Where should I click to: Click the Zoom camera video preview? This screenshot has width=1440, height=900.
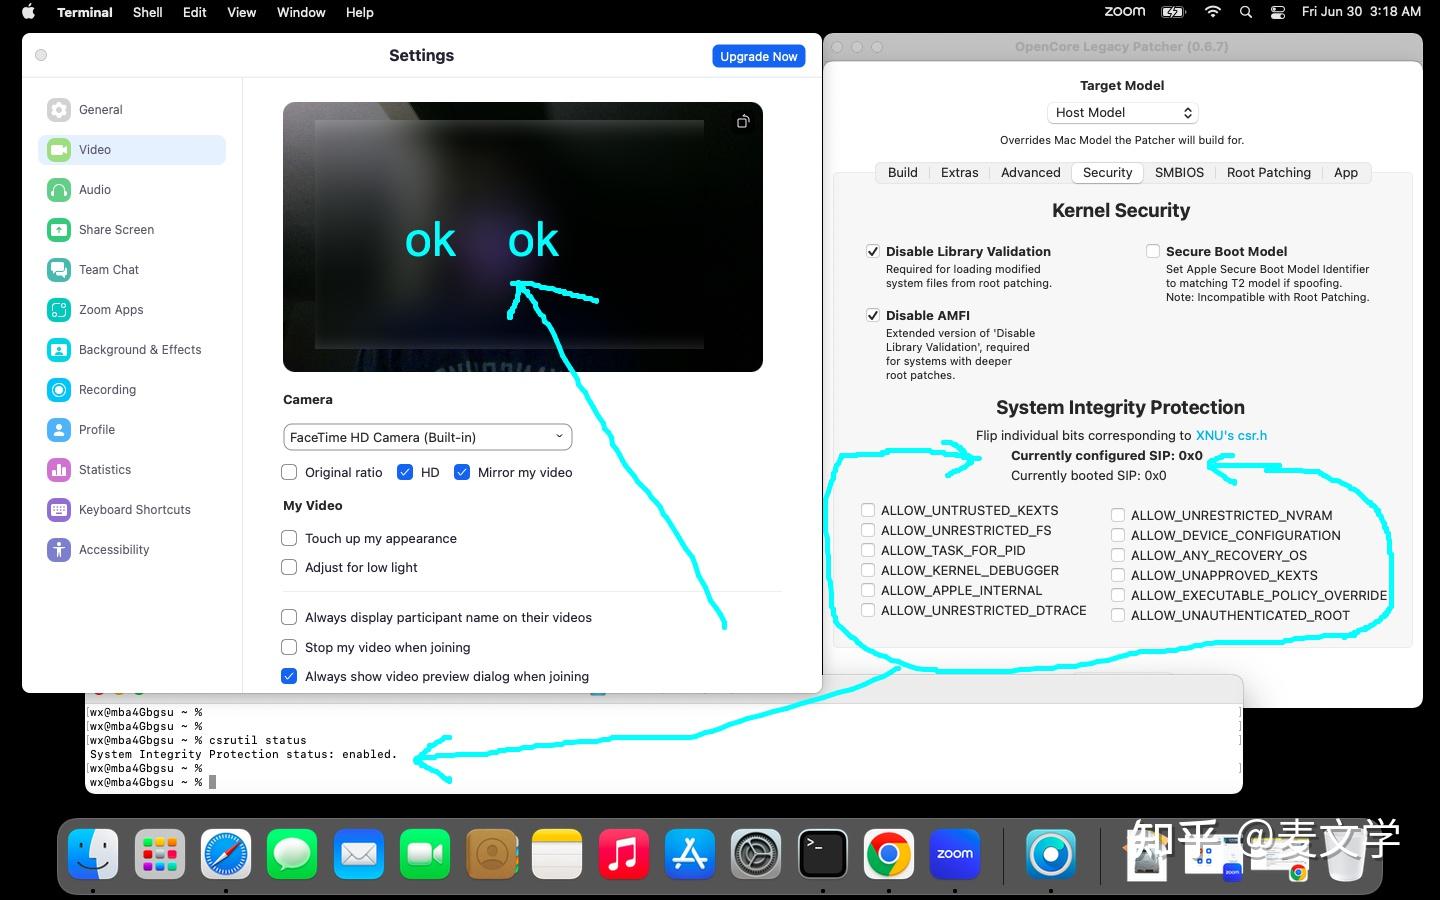click(x=523, y=237)
